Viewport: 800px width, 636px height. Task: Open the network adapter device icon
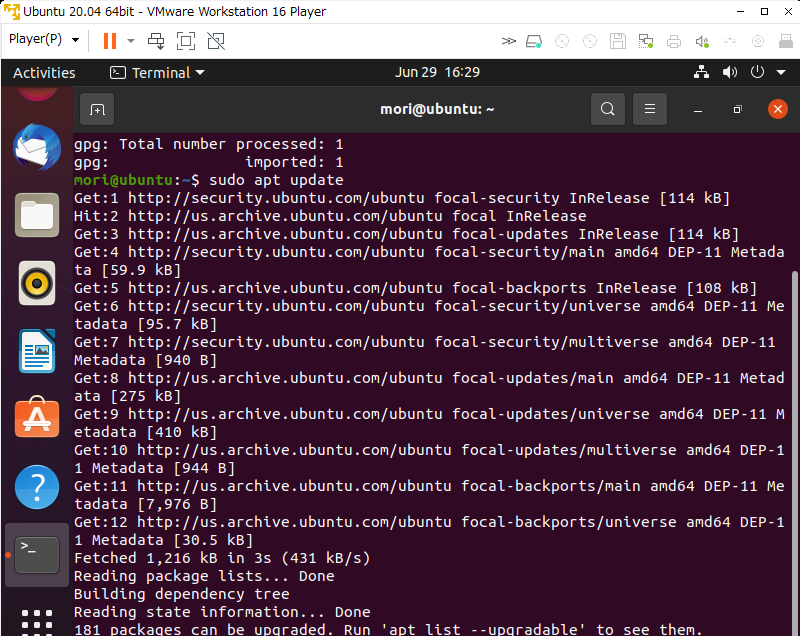(x=646, y=41)
